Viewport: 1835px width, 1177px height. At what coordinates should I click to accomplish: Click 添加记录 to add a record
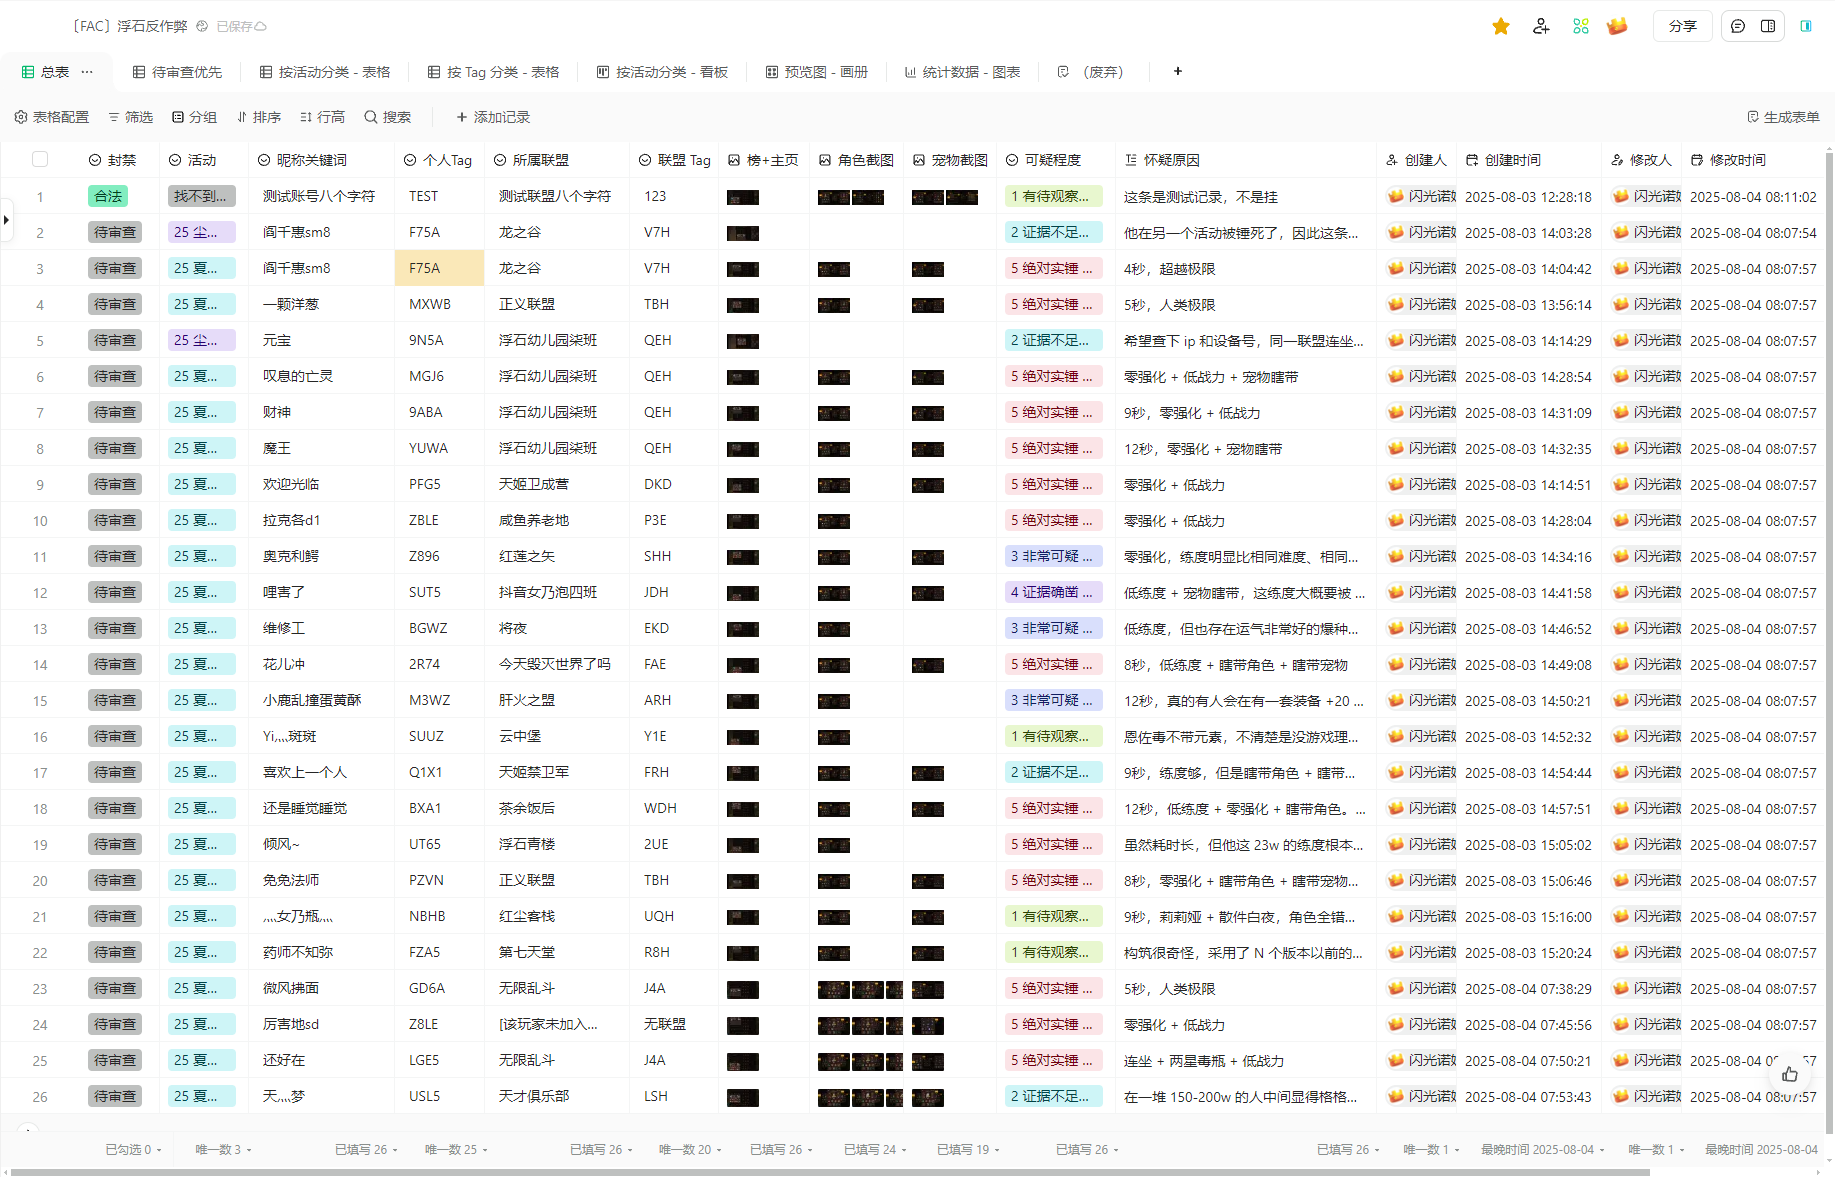493,117
